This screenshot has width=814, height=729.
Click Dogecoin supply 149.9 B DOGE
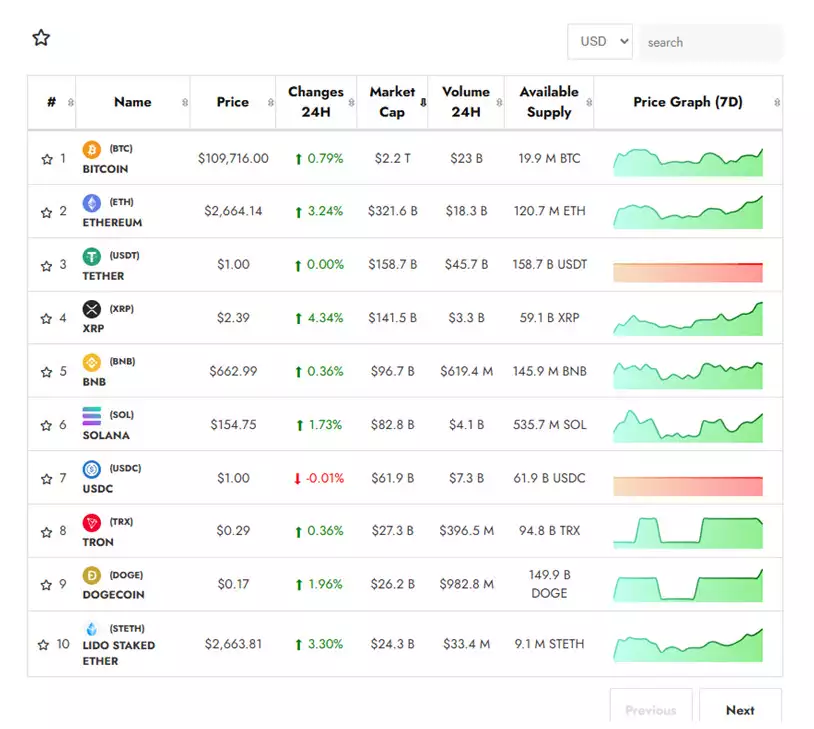pos(549,584)
